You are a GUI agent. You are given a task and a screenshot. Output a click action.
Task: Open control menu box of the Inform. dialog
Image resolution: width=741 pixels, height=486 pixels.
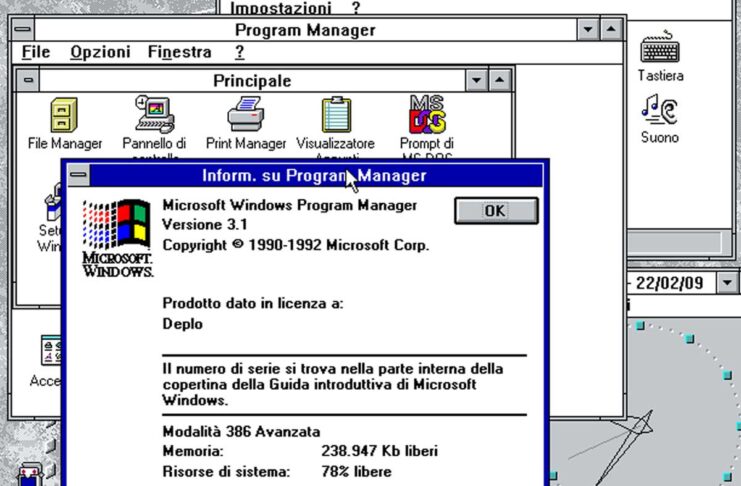(78, 175)
